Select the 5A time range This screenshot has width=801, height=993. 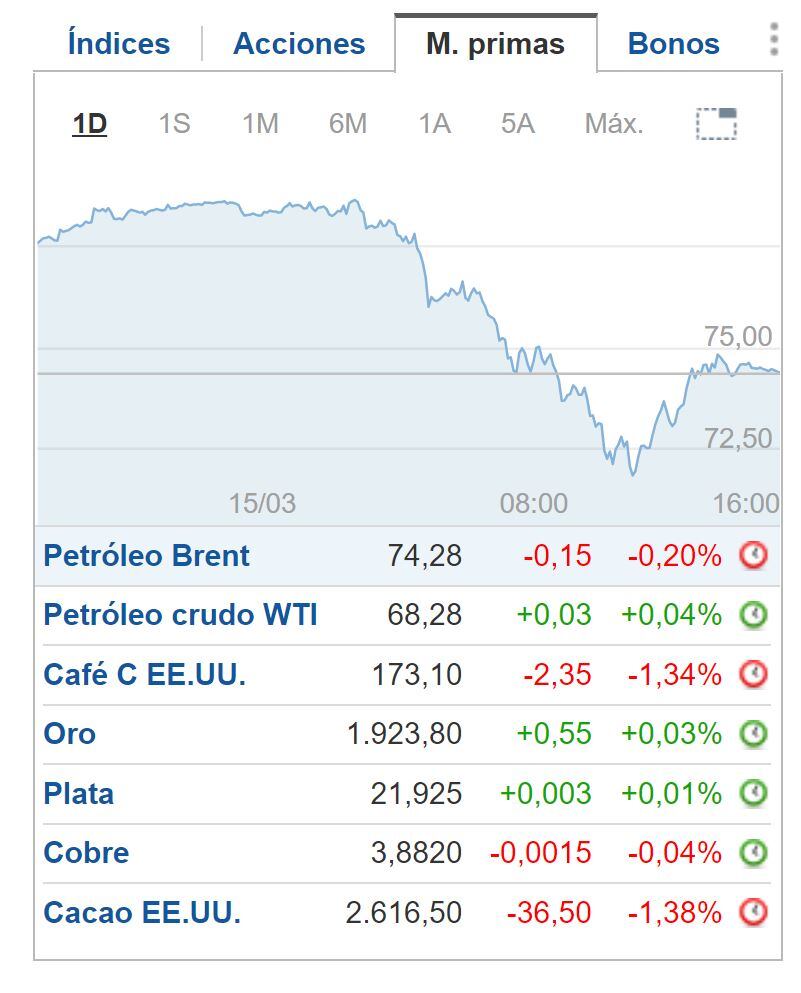tap(518, 123)
